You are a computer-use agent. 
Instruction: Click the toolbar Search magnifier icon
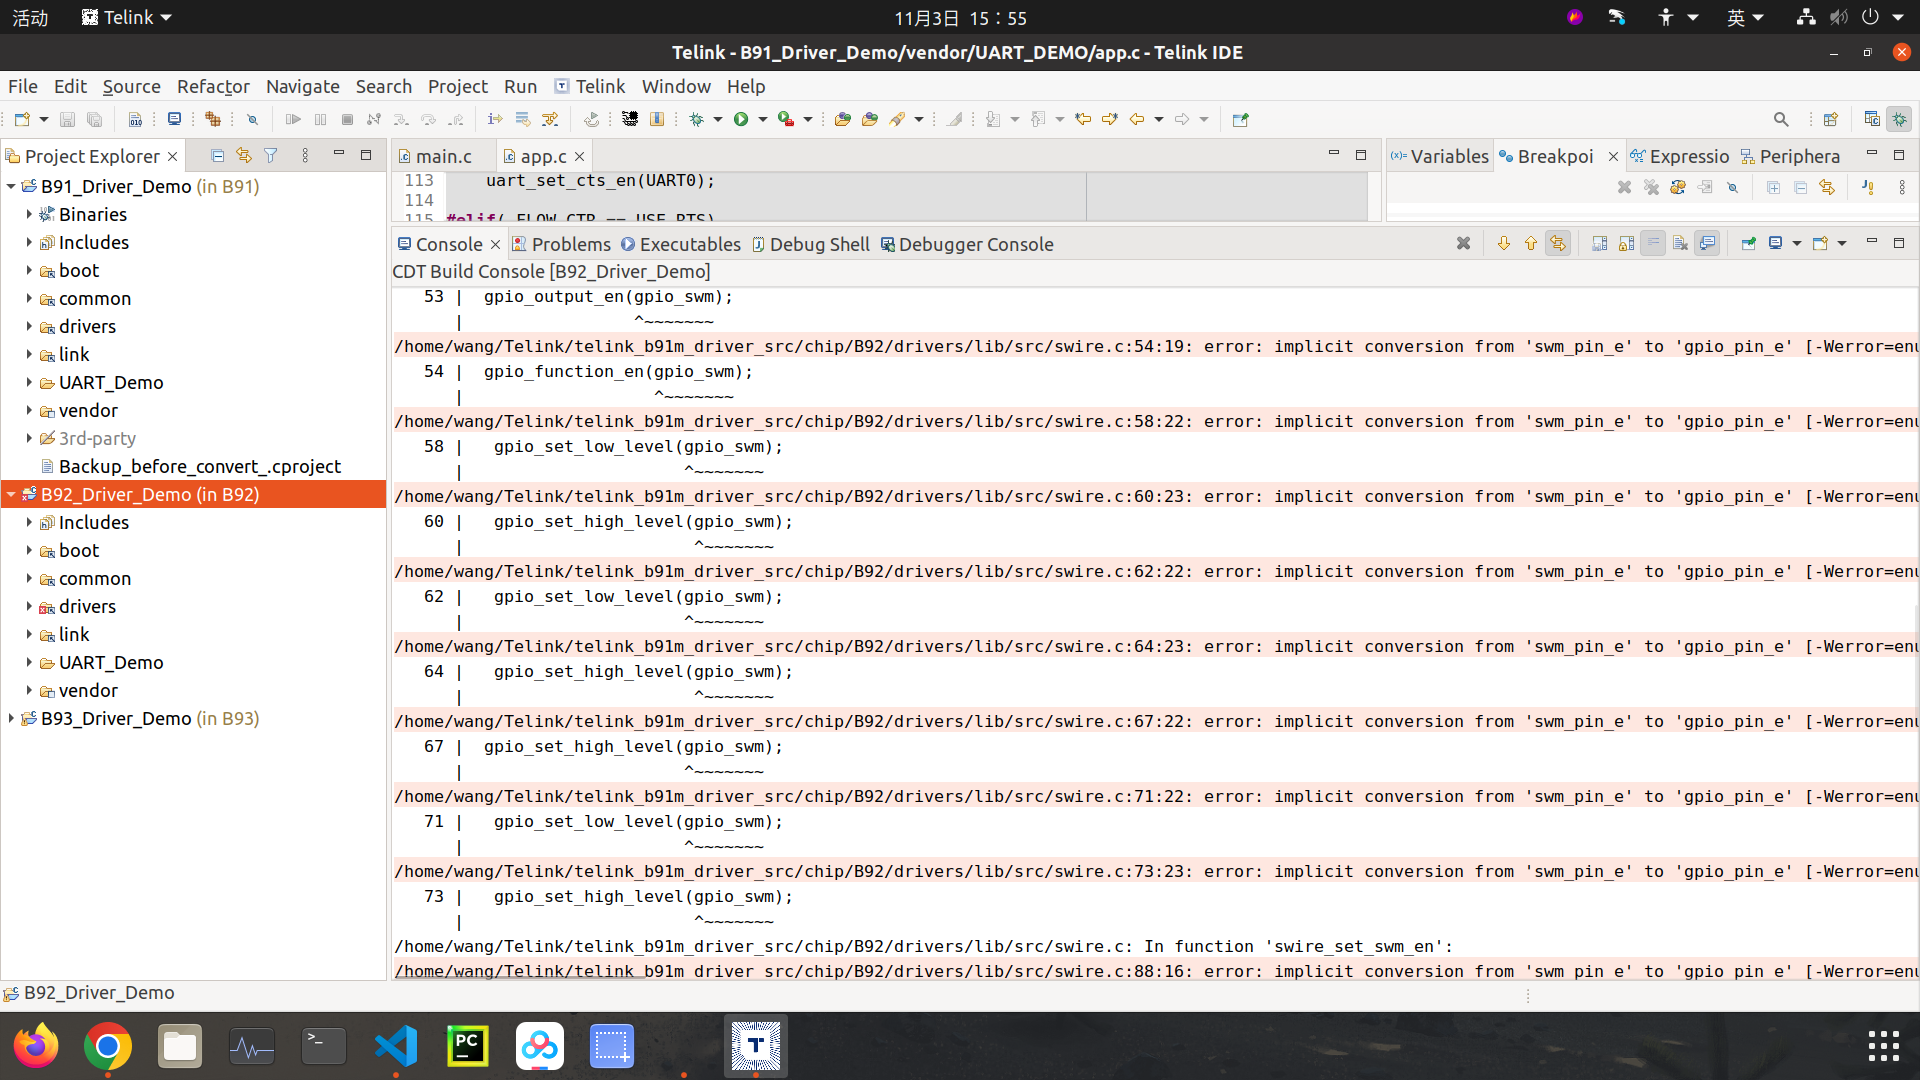(x=1781, y=119)
